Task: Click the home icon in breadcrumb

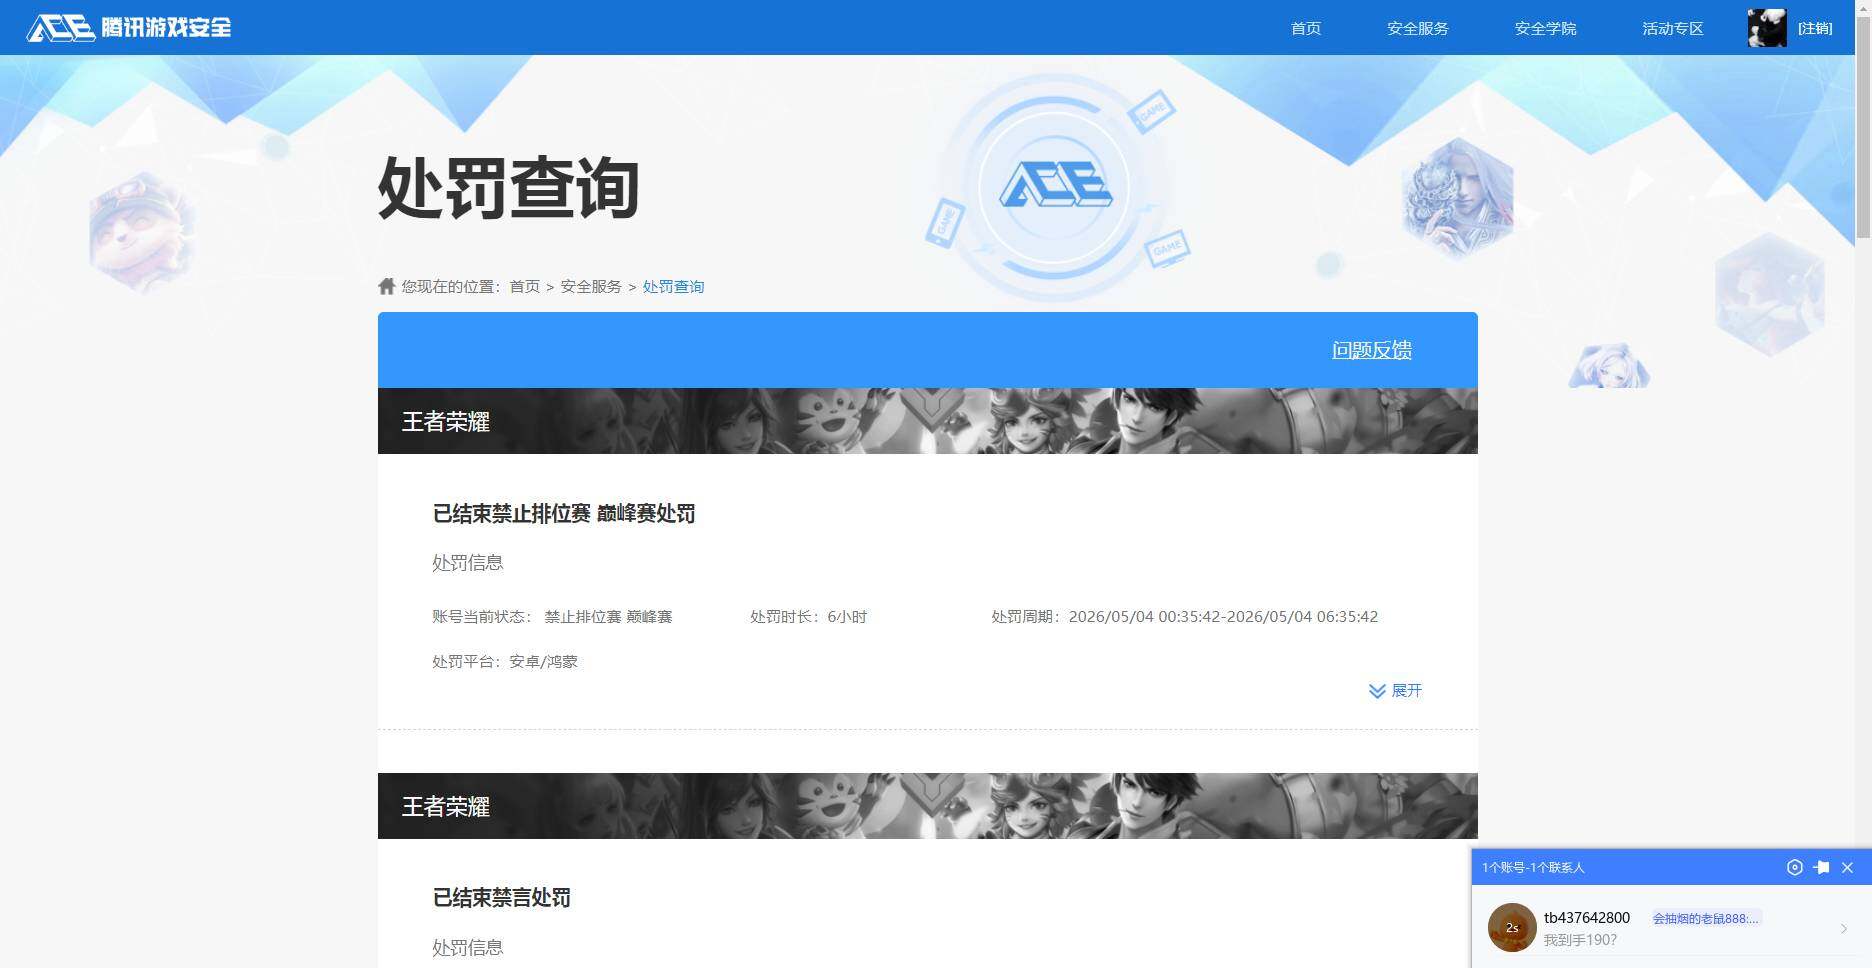Action: click(x=387, y=286)
